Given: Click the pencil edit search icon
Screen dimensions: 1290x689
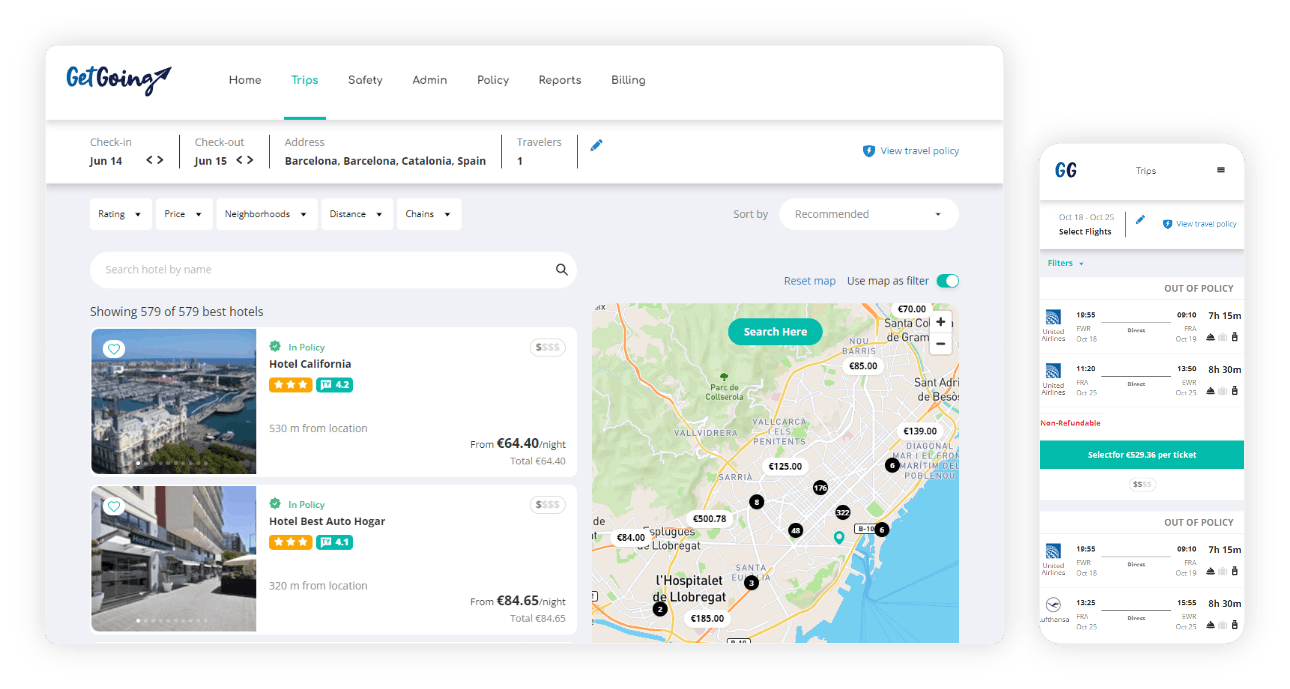Looking at the screenshot, I should [x=597, y=145].
